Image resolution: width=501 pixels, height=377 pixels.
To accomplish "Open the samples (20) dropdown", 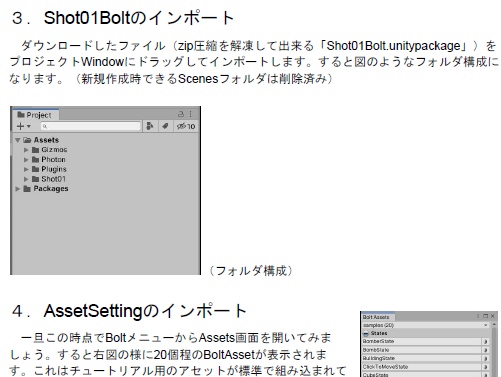I will coord(426,325).
